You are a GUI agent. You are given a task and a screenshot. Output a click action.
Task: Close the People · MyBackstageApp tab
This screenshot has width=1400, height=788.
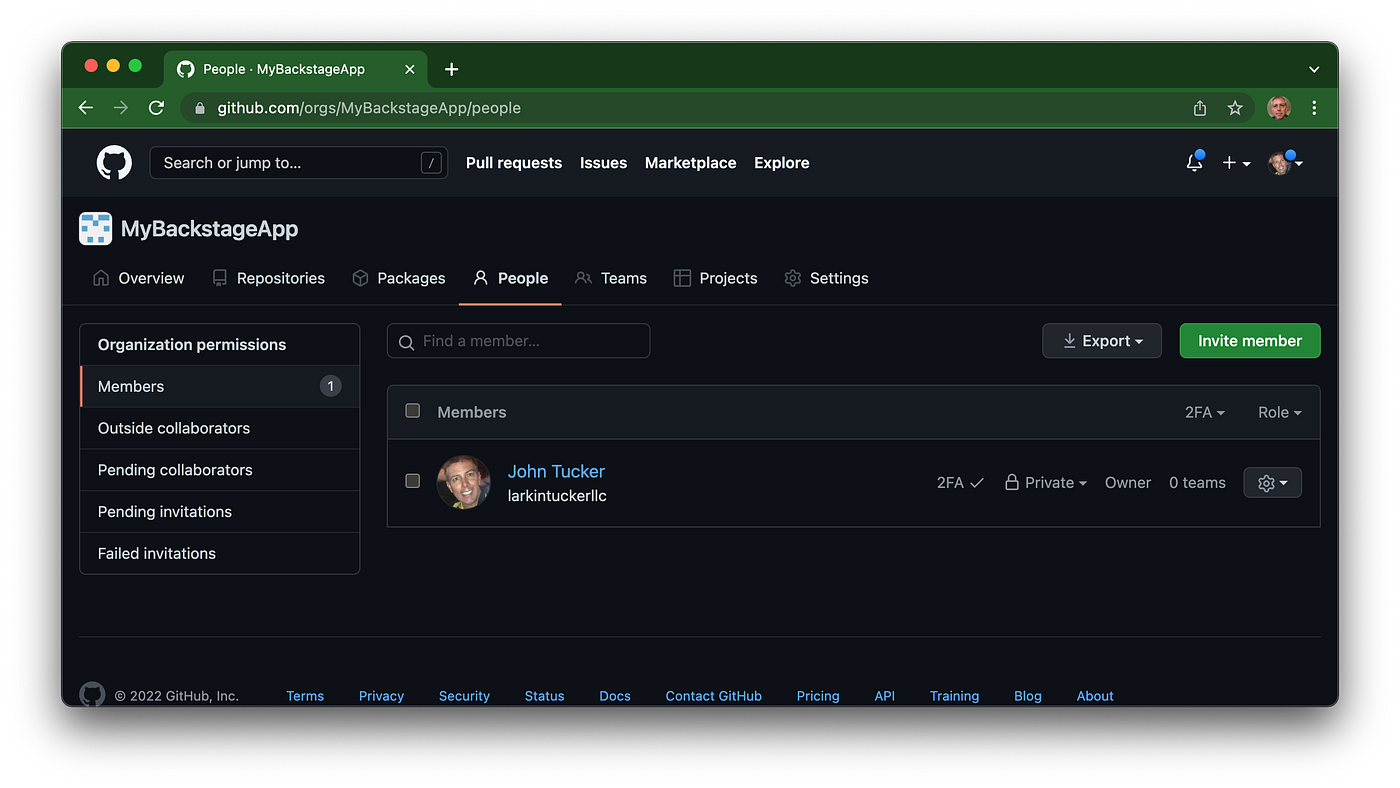[410, 69]
